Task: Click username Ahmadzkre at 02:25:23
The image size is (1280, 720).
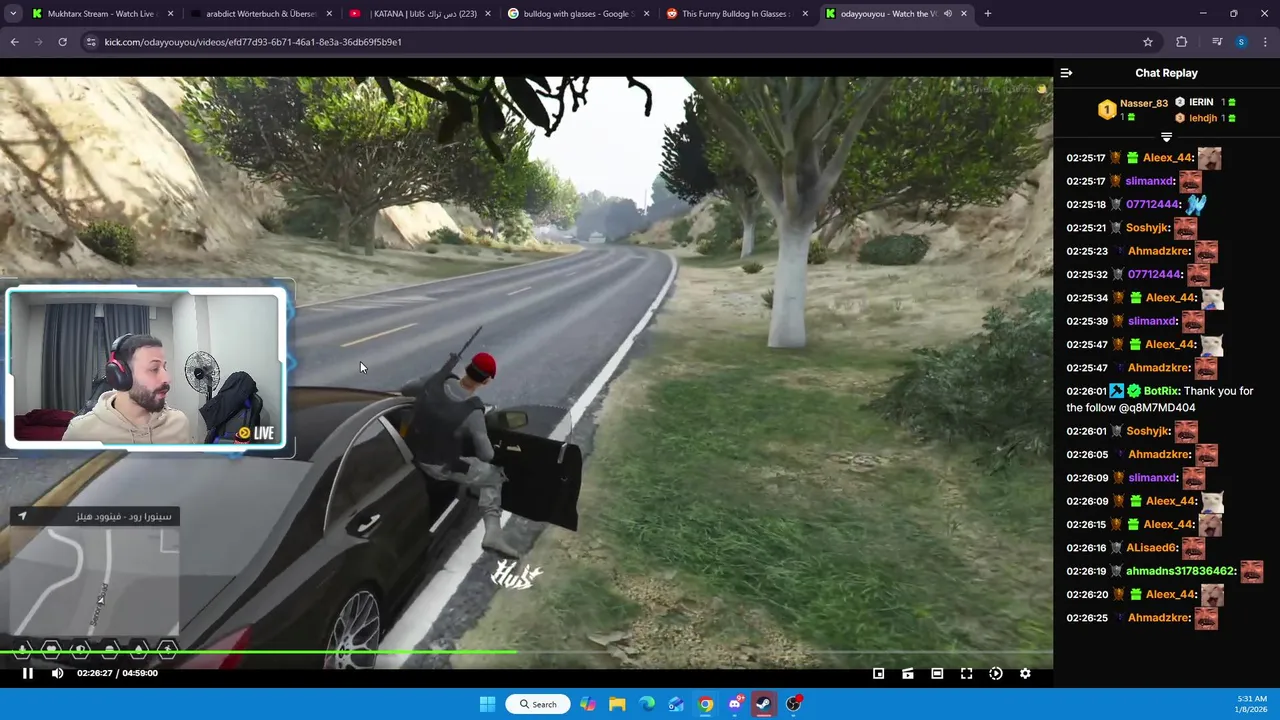Action: (1159, 251)
